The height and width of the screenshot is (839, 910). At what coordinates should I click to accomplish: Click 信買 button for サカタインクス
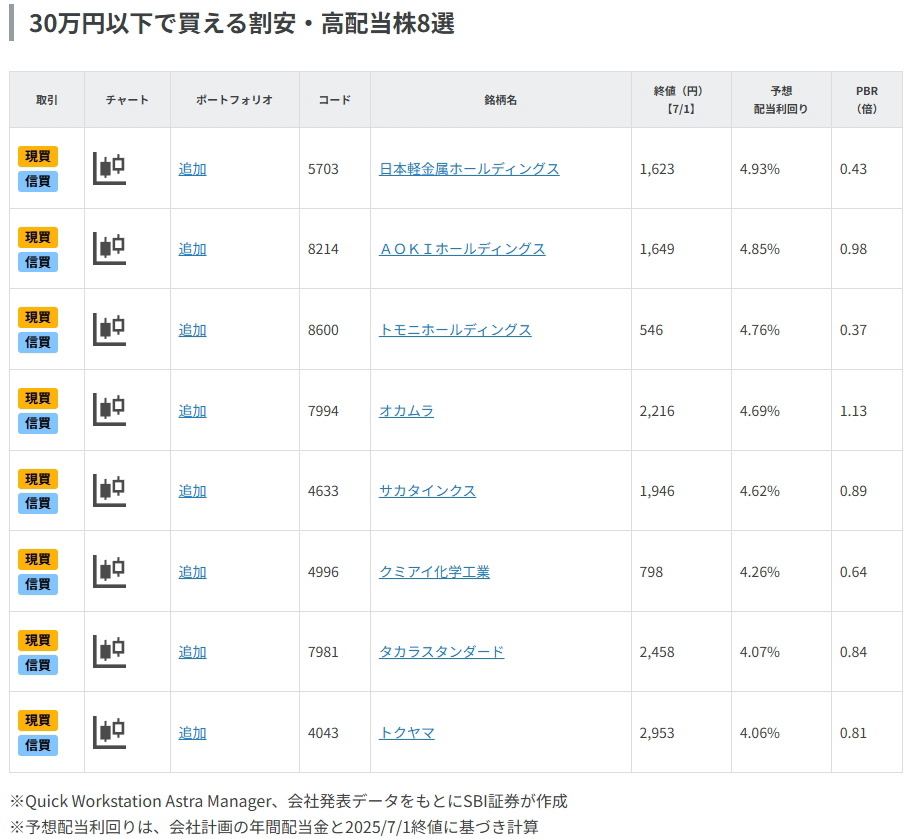[x=38, y=503]
